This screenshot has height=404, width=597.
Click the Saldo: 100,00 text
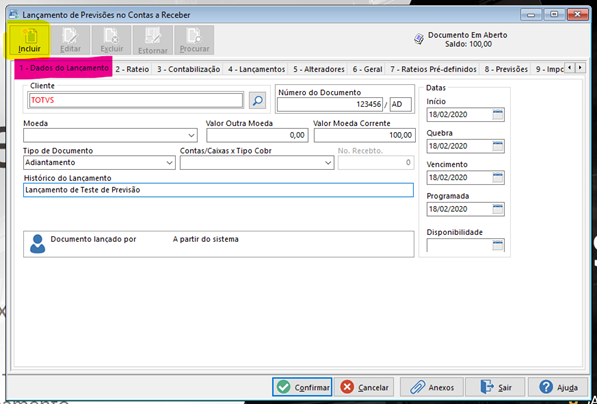coord(468,44)
